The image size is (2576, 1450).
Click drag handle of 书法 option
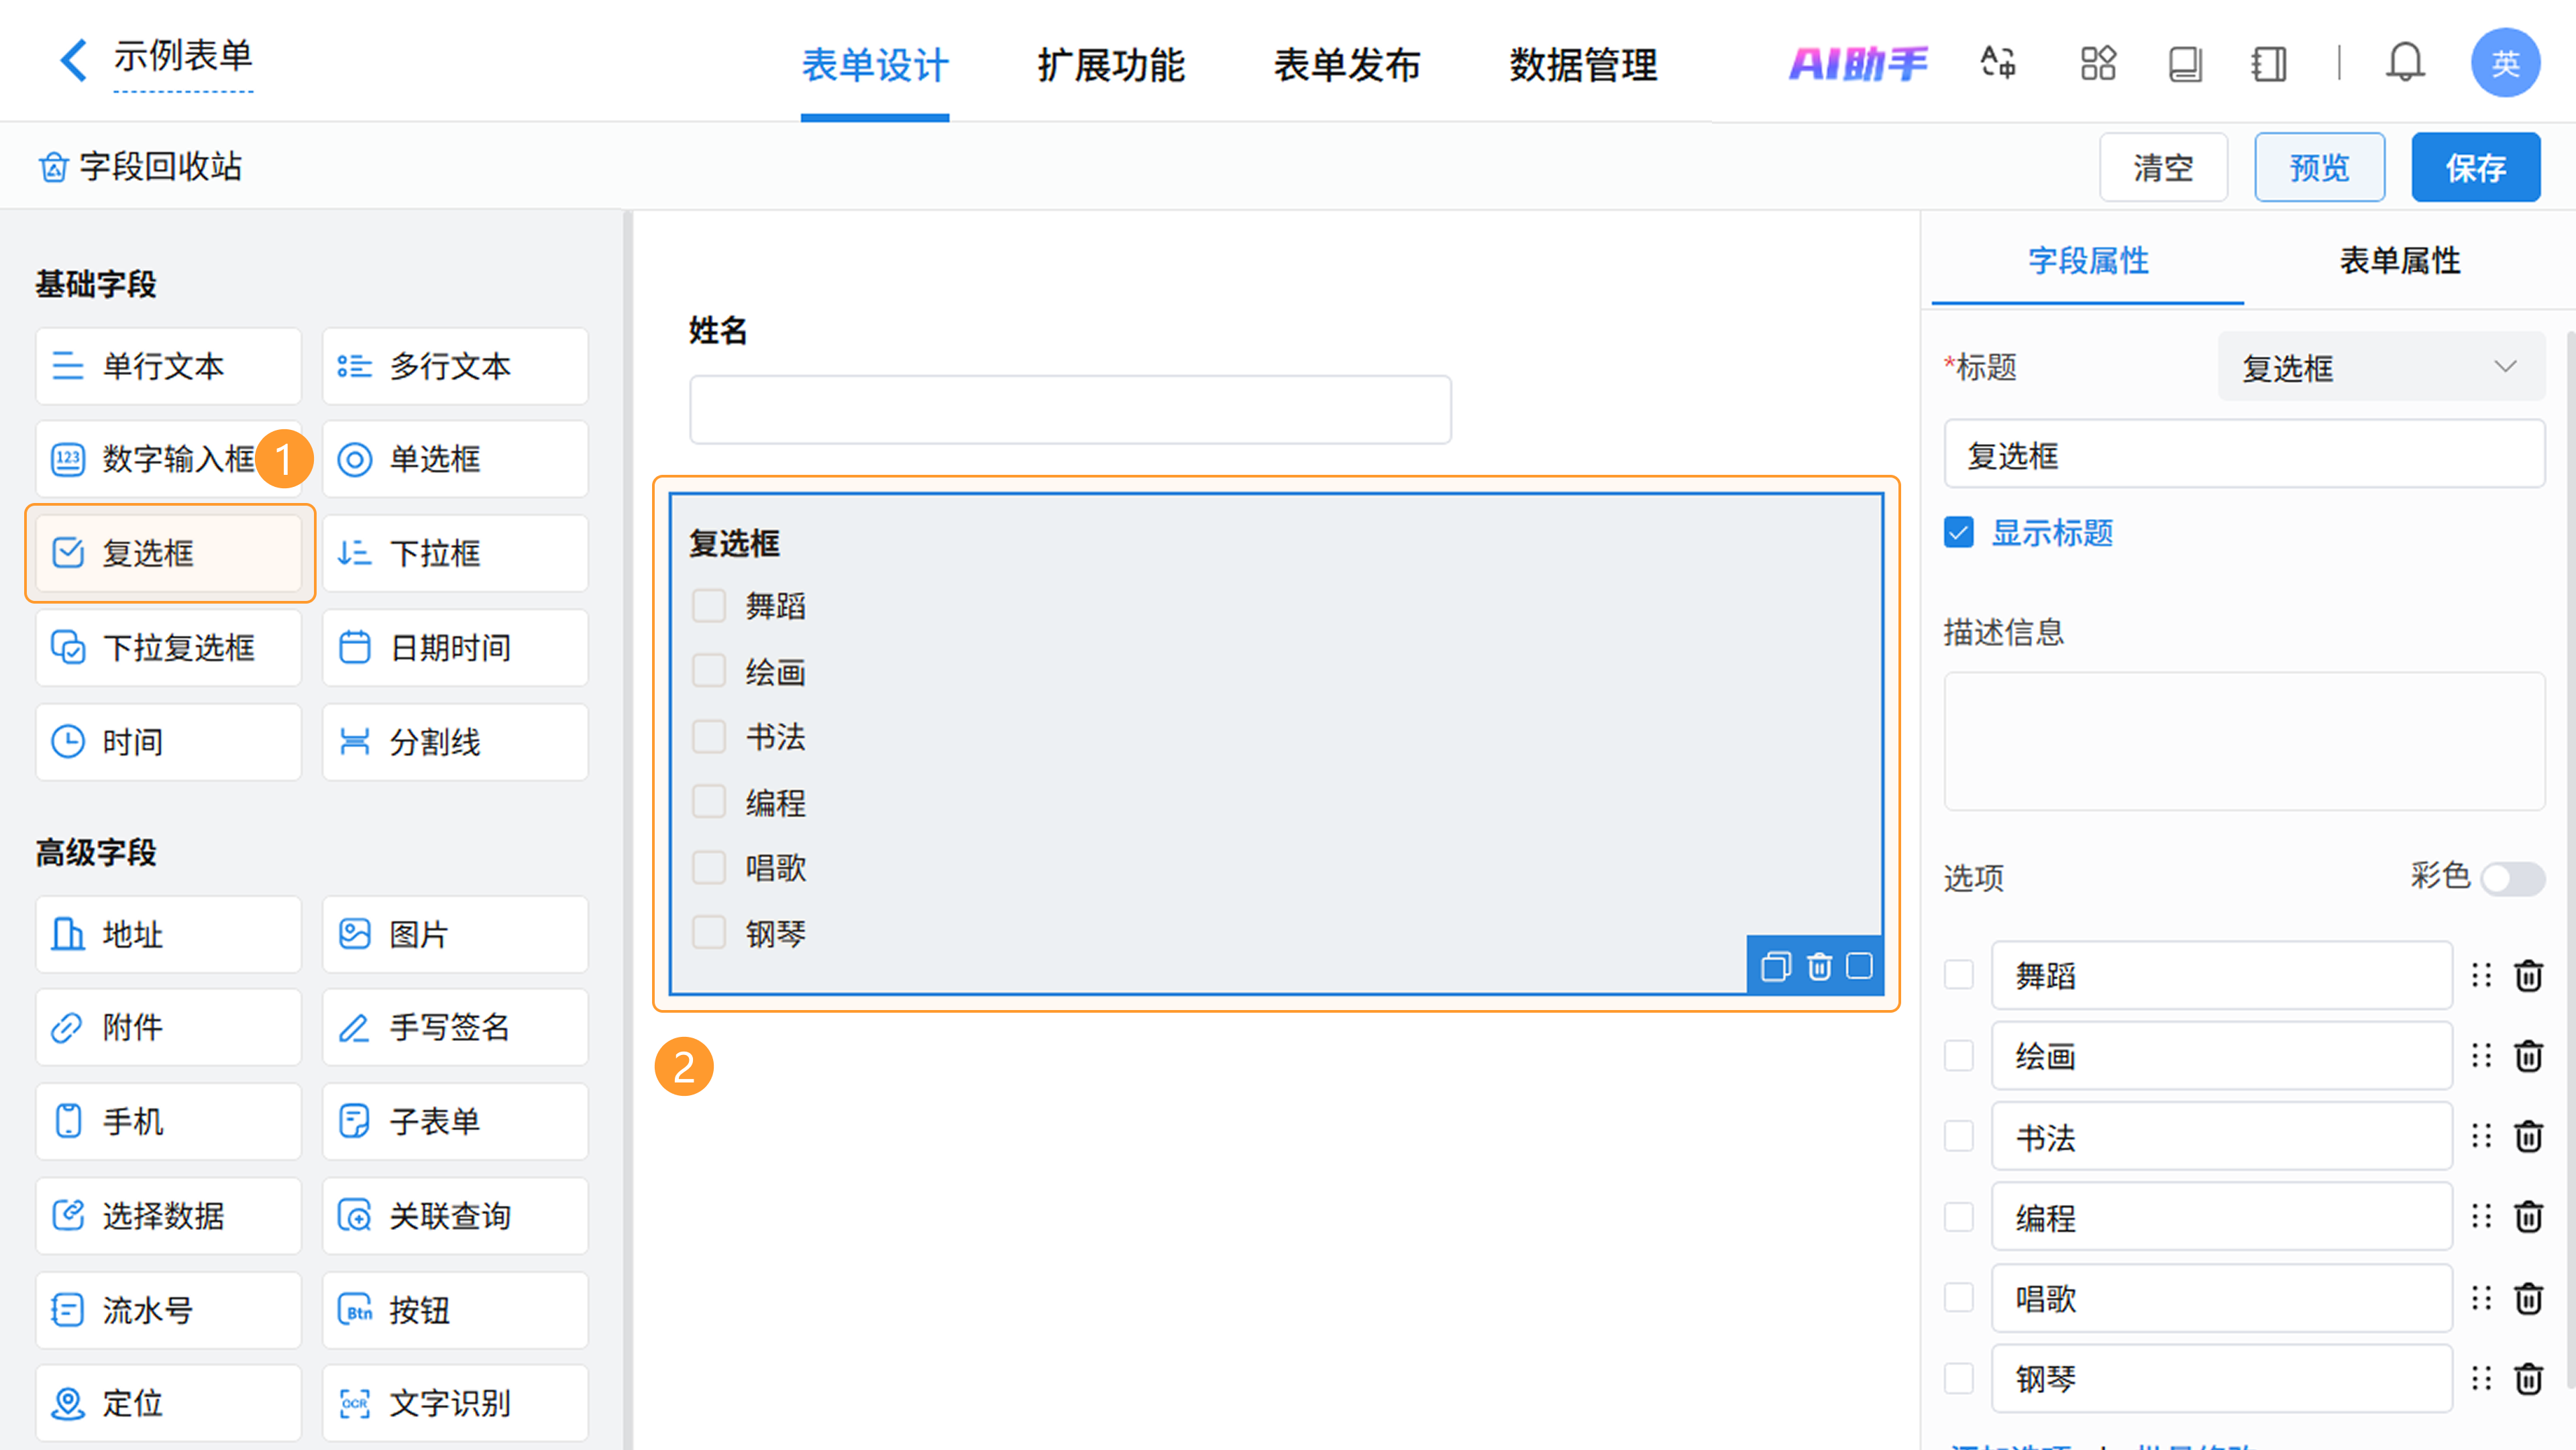click(2481, 1136)
